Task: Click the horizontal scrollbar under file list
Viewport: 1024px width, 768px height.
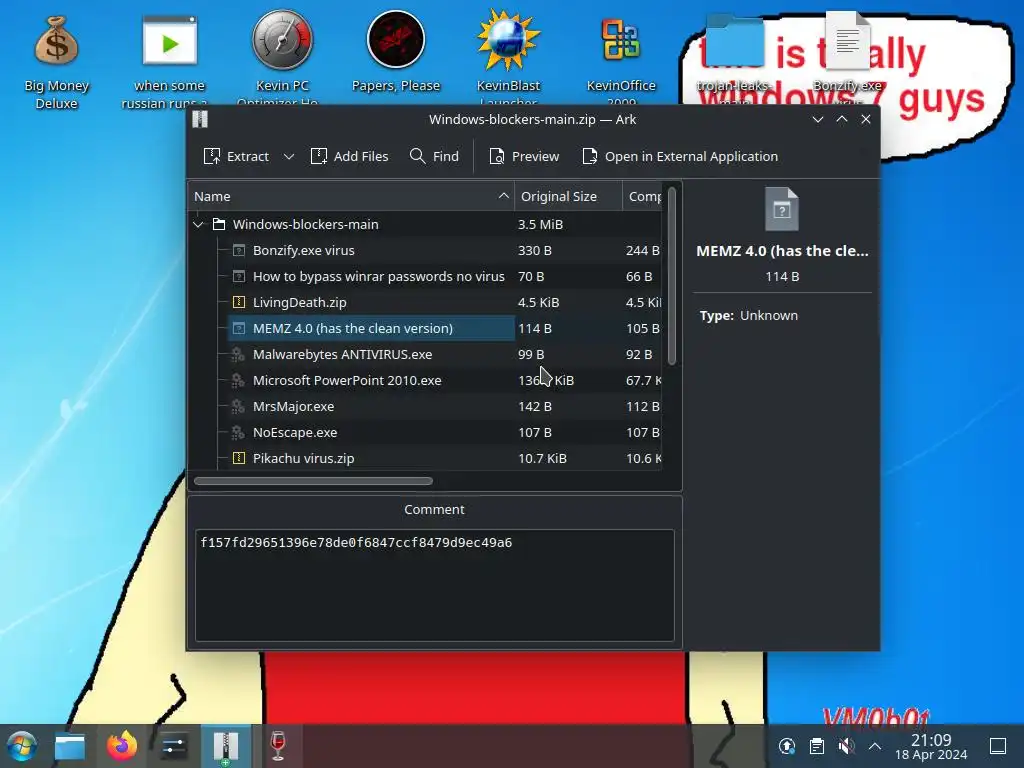Action: 313,481
